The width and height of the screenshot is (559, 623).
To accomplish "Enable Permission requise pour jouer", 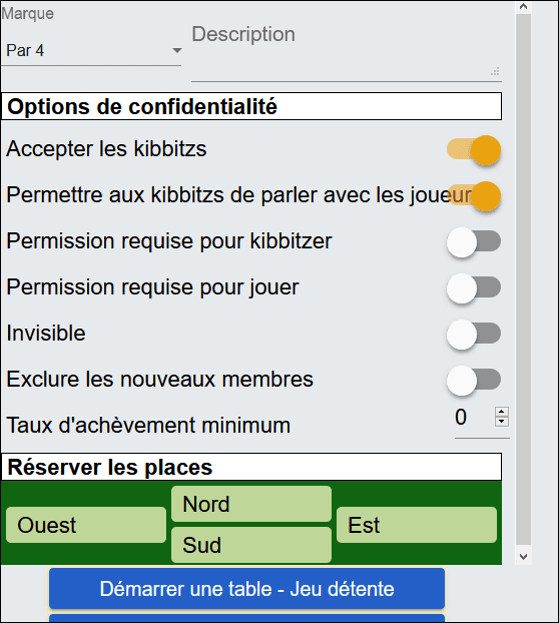I will coord(474,288).
